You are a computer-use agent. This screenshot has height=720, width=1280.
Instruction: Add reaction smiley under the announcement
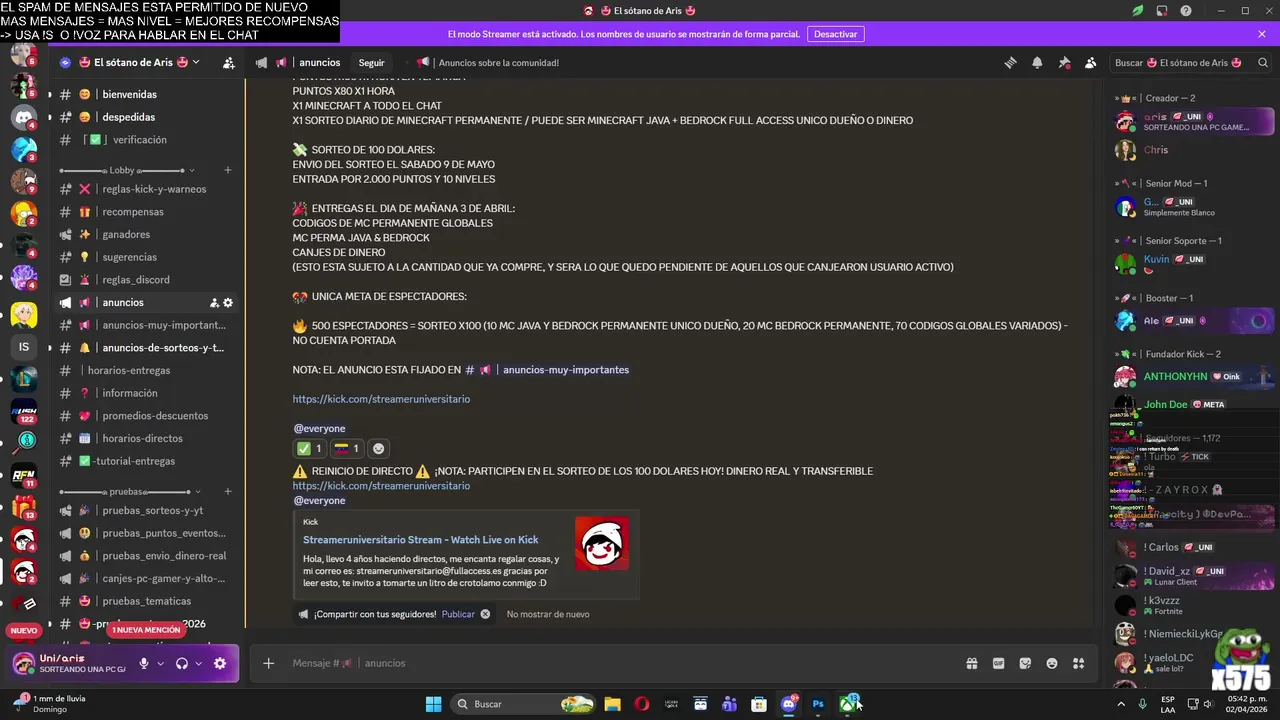(x=378, y=449)
